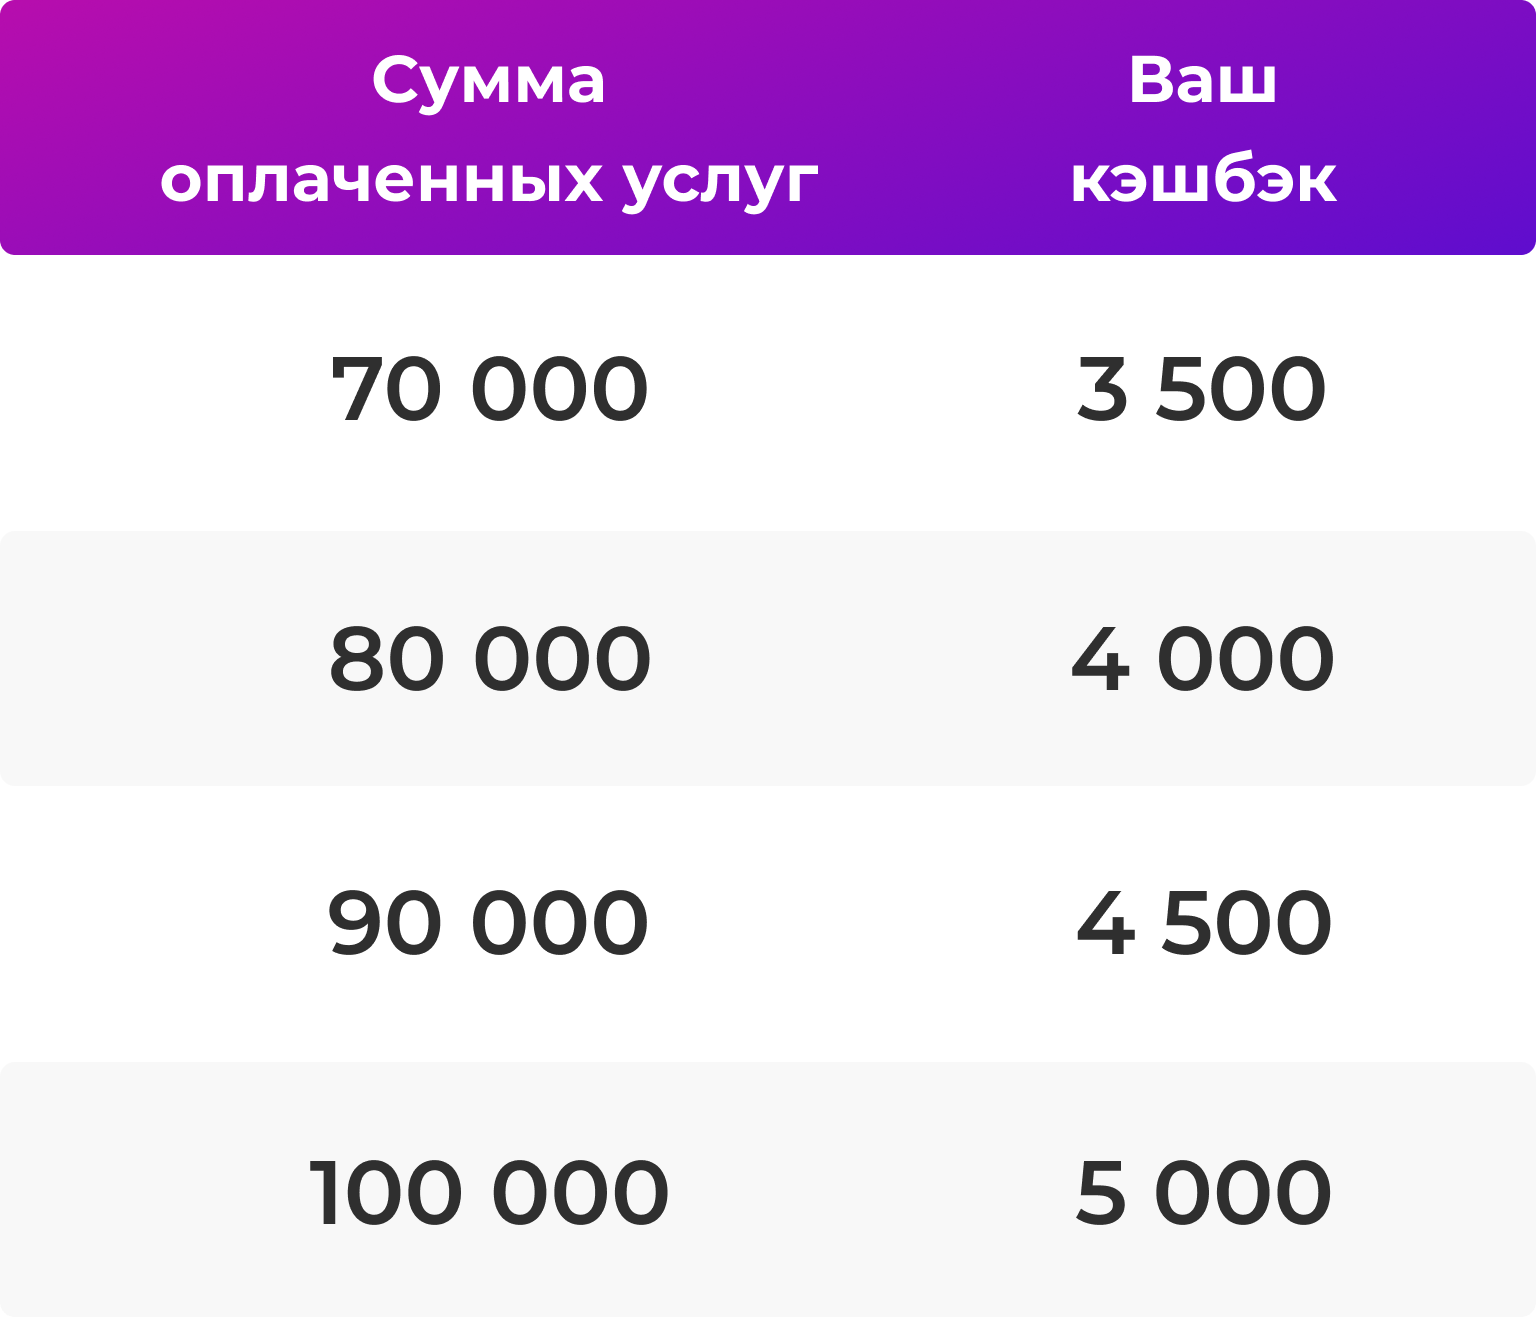Click the word 'Ваш' in header

tap(1203, 79)
